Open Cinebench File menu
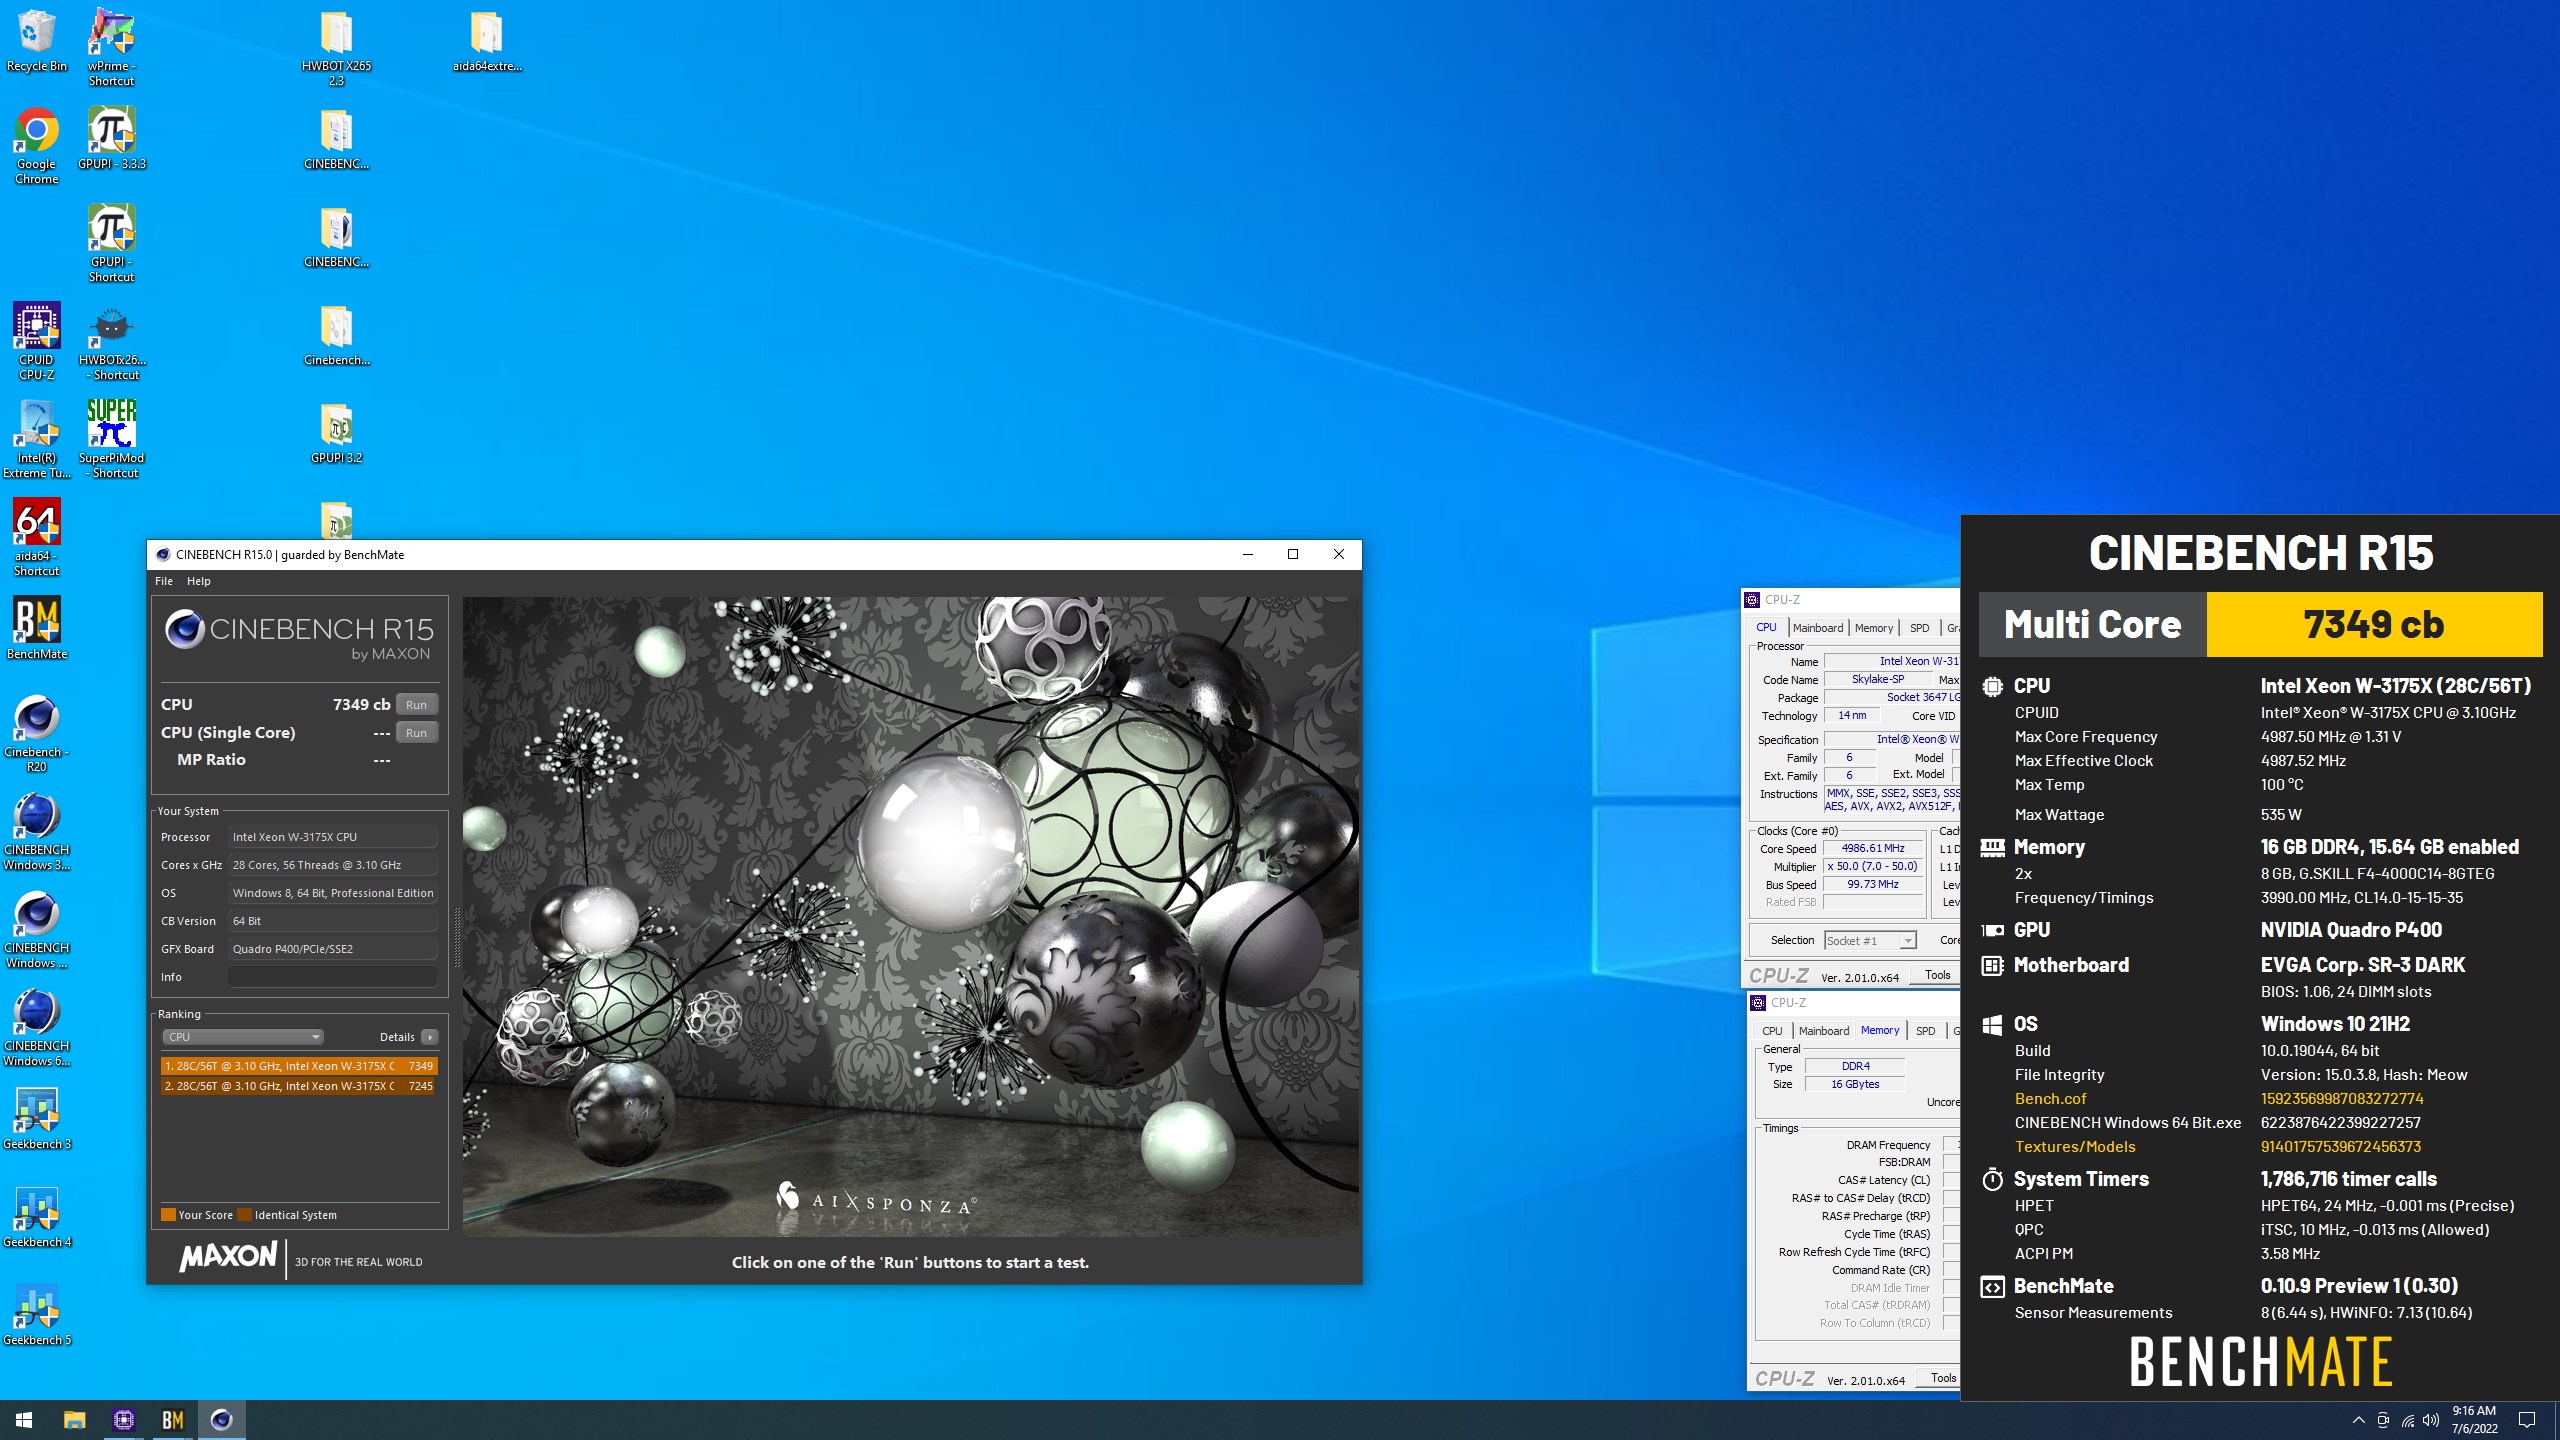Image resolution: width=2560 pixels, height=1440 pixels. tap(164, 581)
